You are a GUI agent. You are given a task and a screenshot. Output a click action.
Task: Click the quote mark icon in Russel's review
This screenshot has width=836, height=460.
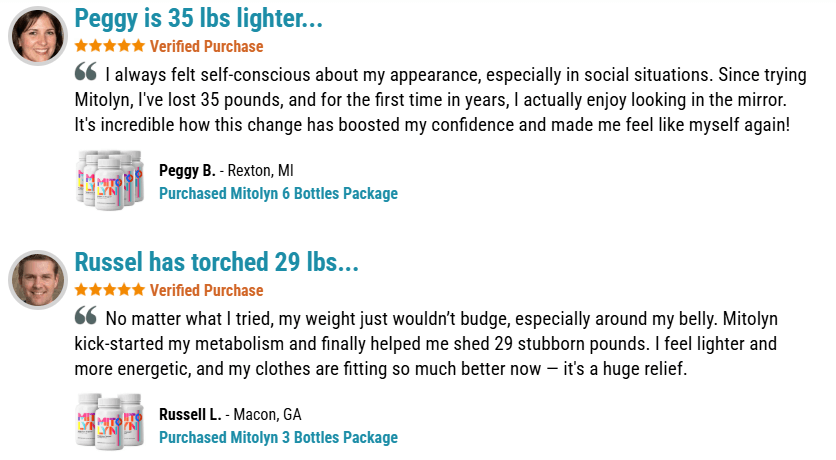point(86,317)
